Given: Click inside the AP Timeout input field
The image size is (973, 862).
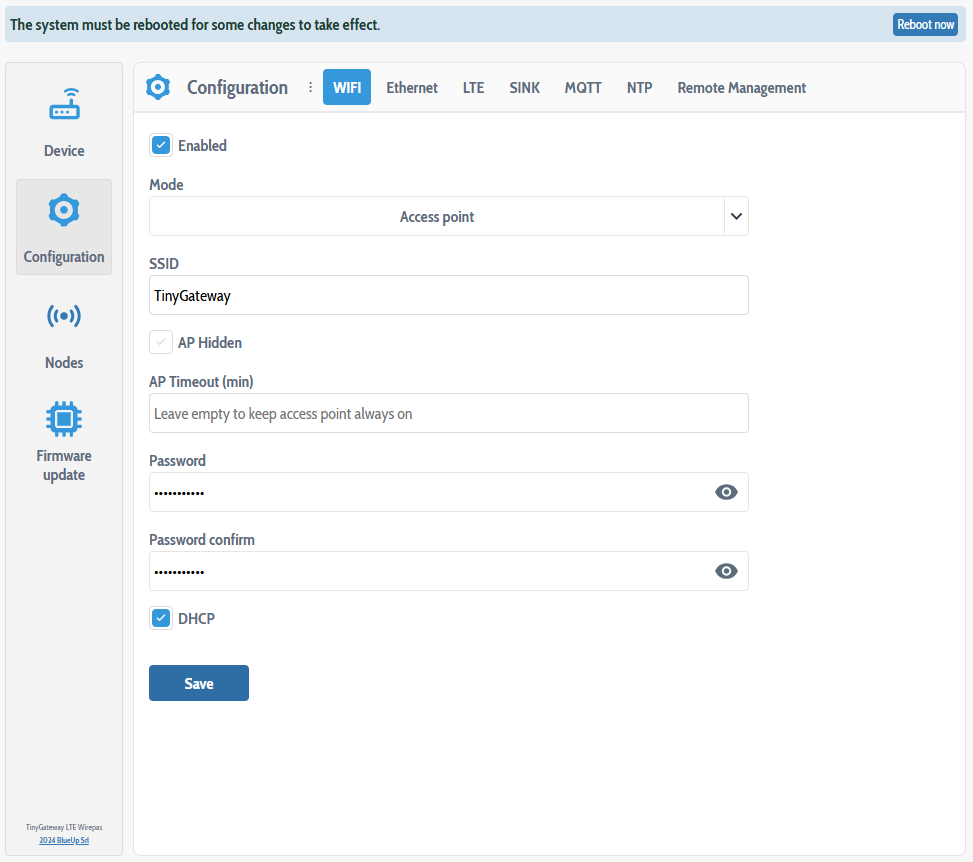Looking at the screenshot, I should (x=448, y=413).
